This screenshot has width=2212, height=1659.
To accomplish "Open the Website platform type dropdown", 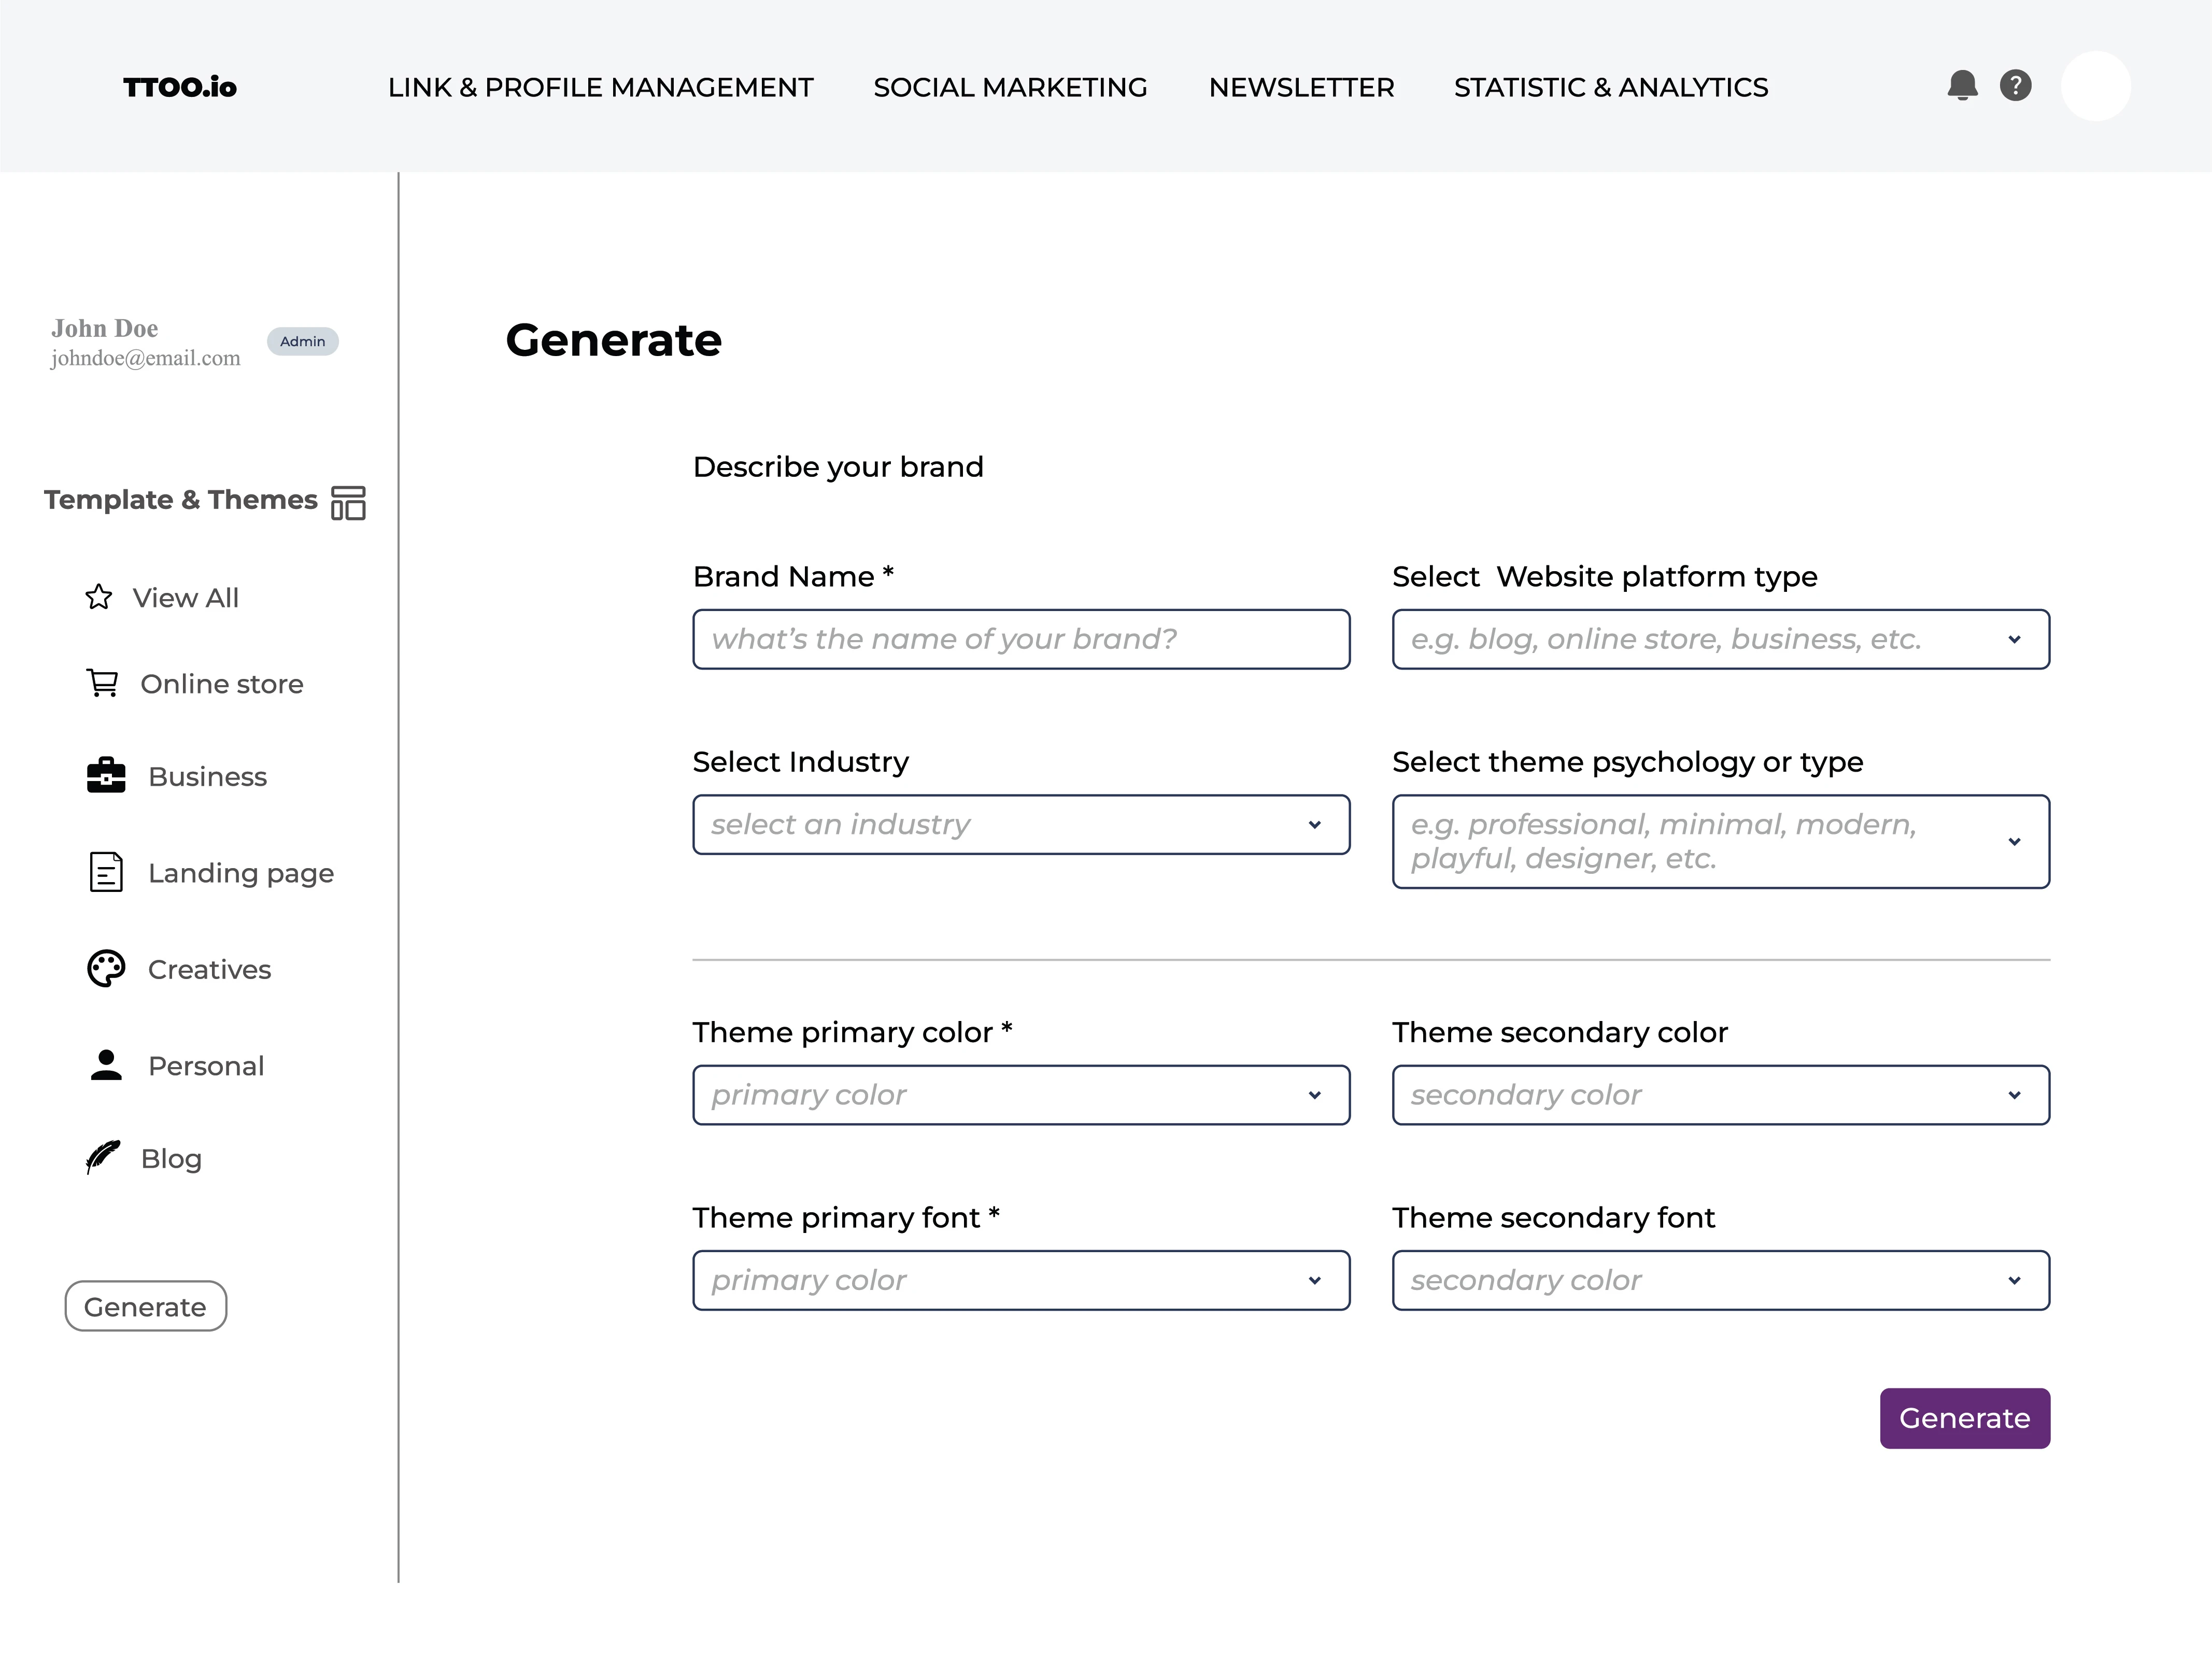I will tap(1720, 639).
